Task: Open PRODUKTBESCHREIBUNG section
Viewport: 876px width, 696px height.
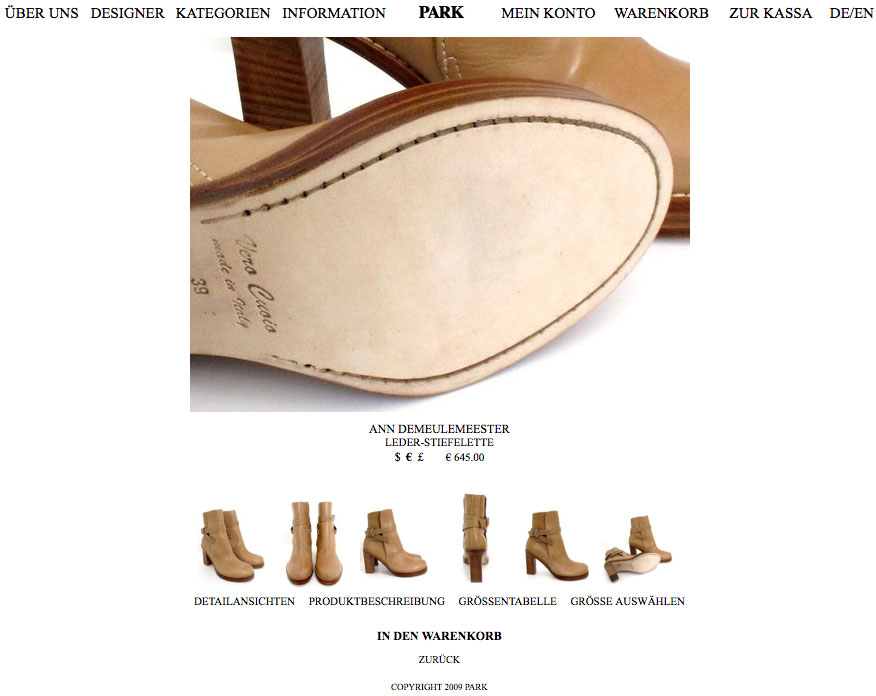Action: tap(377, 601)
